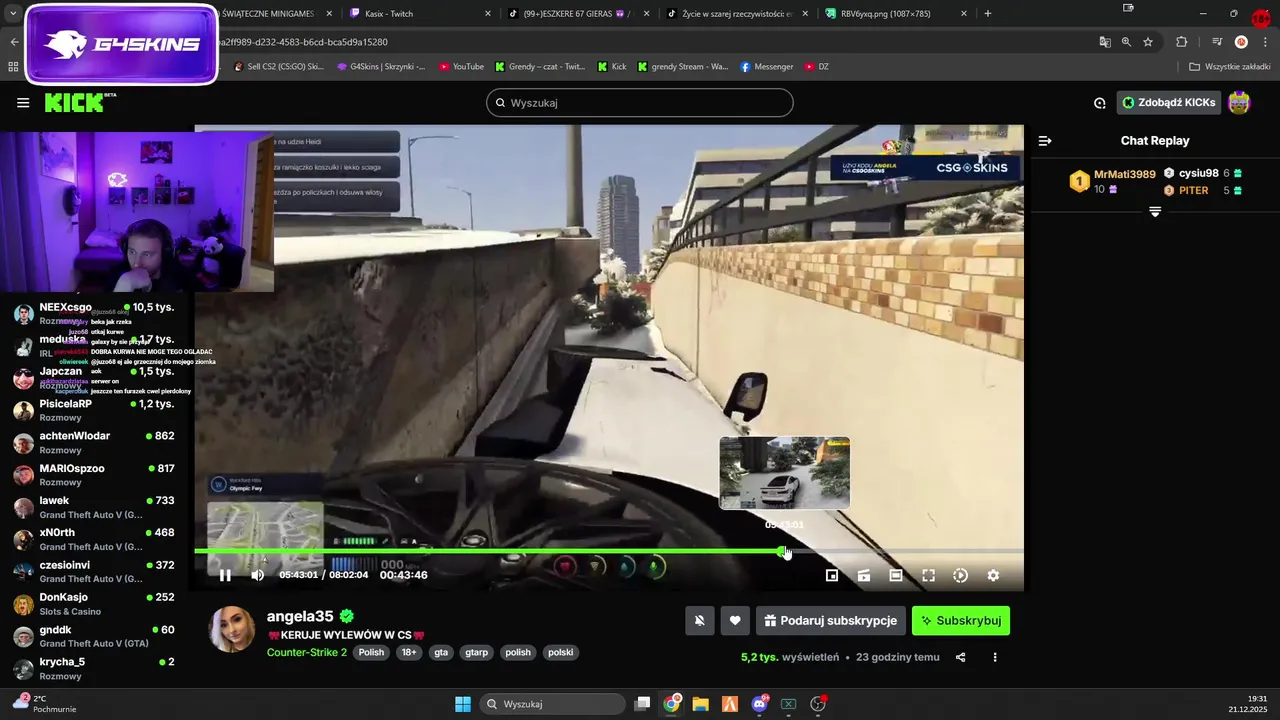Image resolution: width=1280 pixels, height=720 pixels.
Task: Open video player settings gear
Action: click(x=993, y=575)
